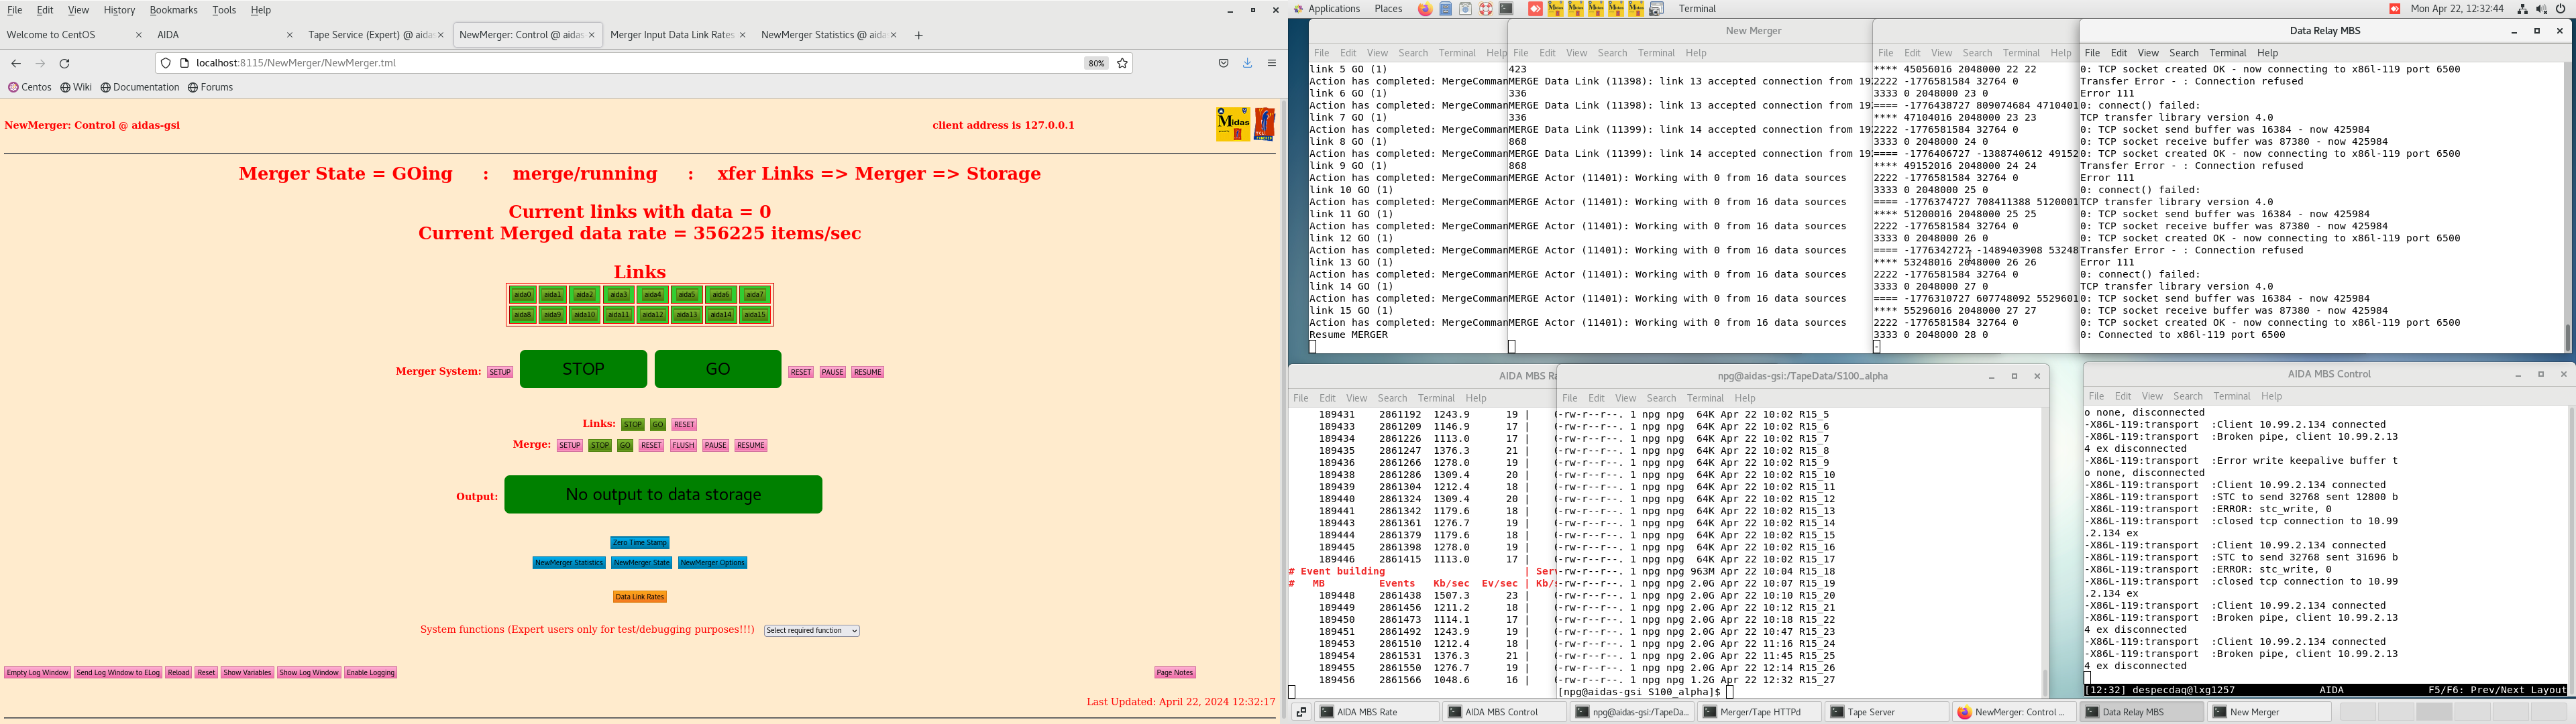Click the Page Notes button
2576x724 pixels.
coord(1175,673)
